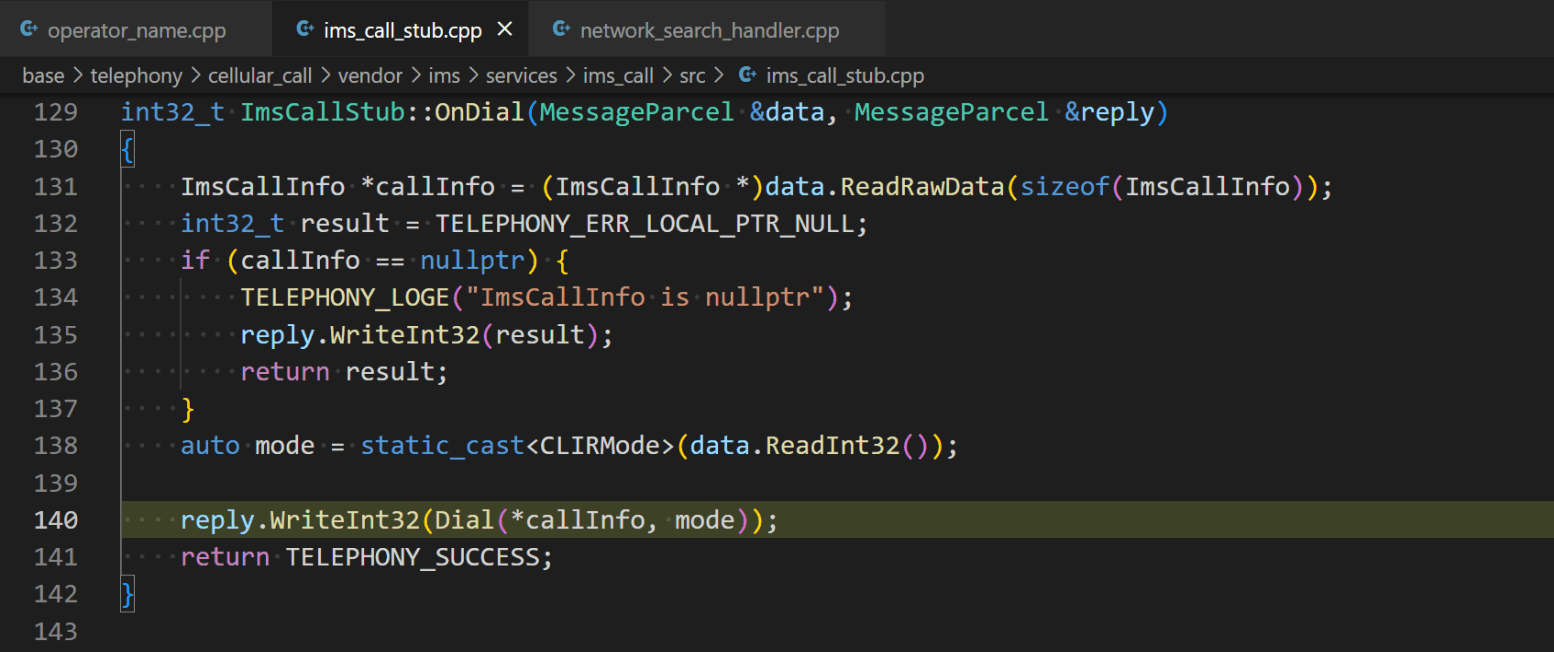Click 'reply.WriteInt32(result)' on line 135

tap(420, 335)
